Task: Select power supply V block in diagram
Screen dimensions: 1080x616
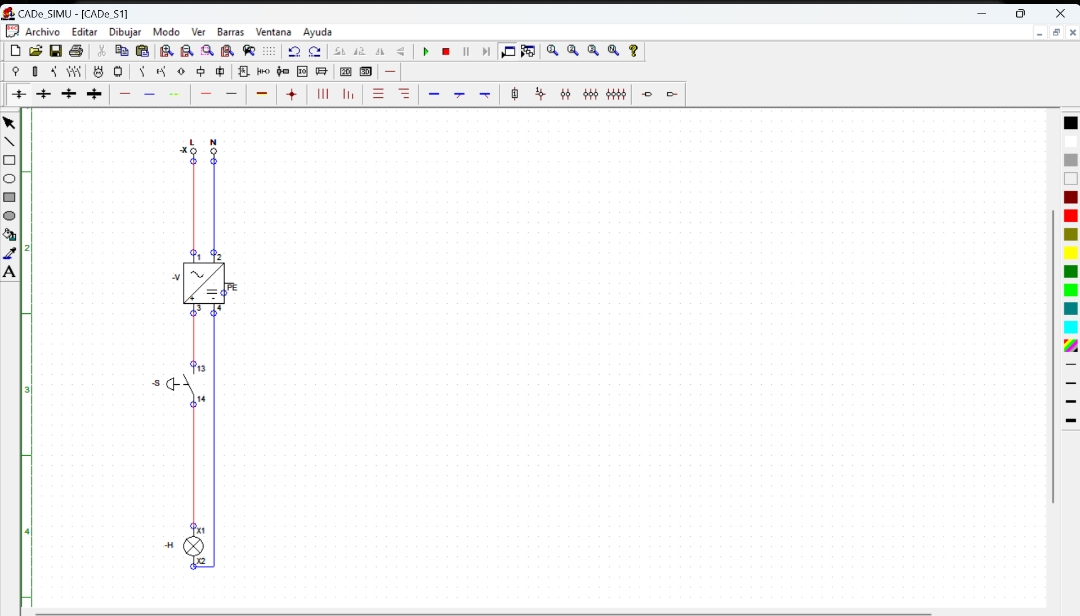Action: [x=204, y=283]
